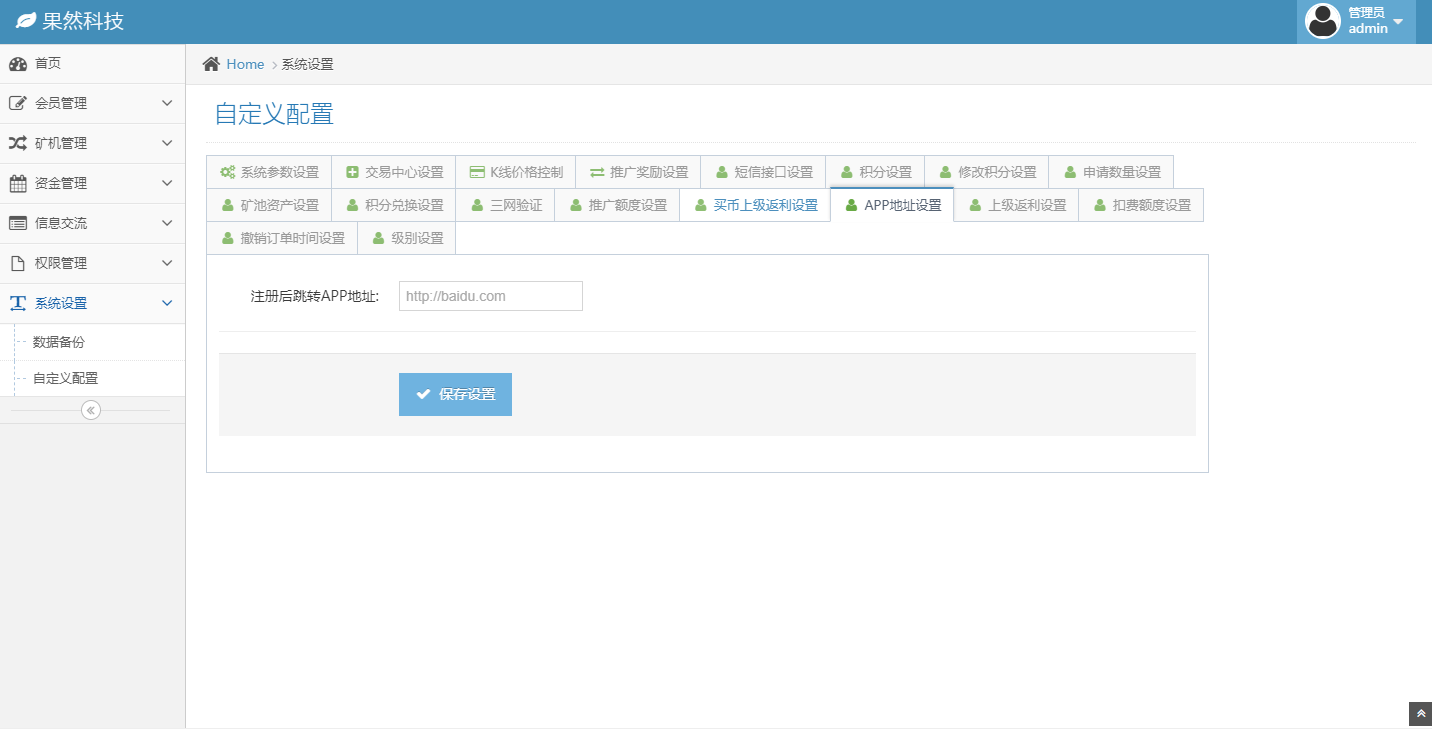
Task: Click the list icon beside 信息交流
Action: click(x=18, y=223)
